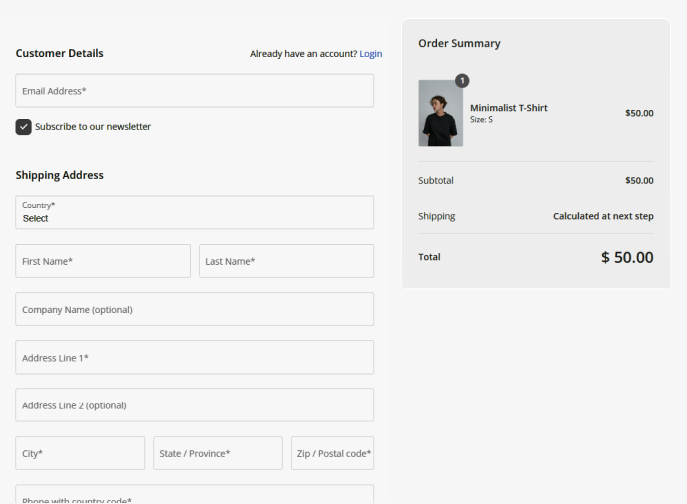Click the 'Calculated at next step' shipping text

[x=603, y=216]
